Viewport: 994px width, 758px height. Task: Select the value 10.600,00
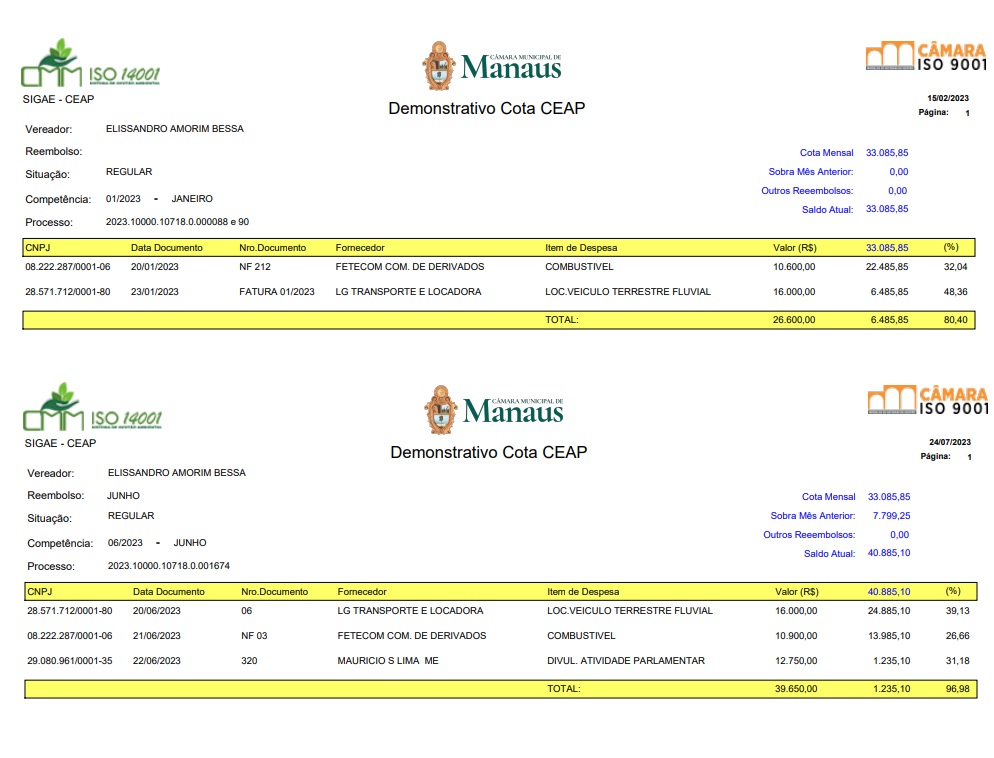[x=794, y=267]
